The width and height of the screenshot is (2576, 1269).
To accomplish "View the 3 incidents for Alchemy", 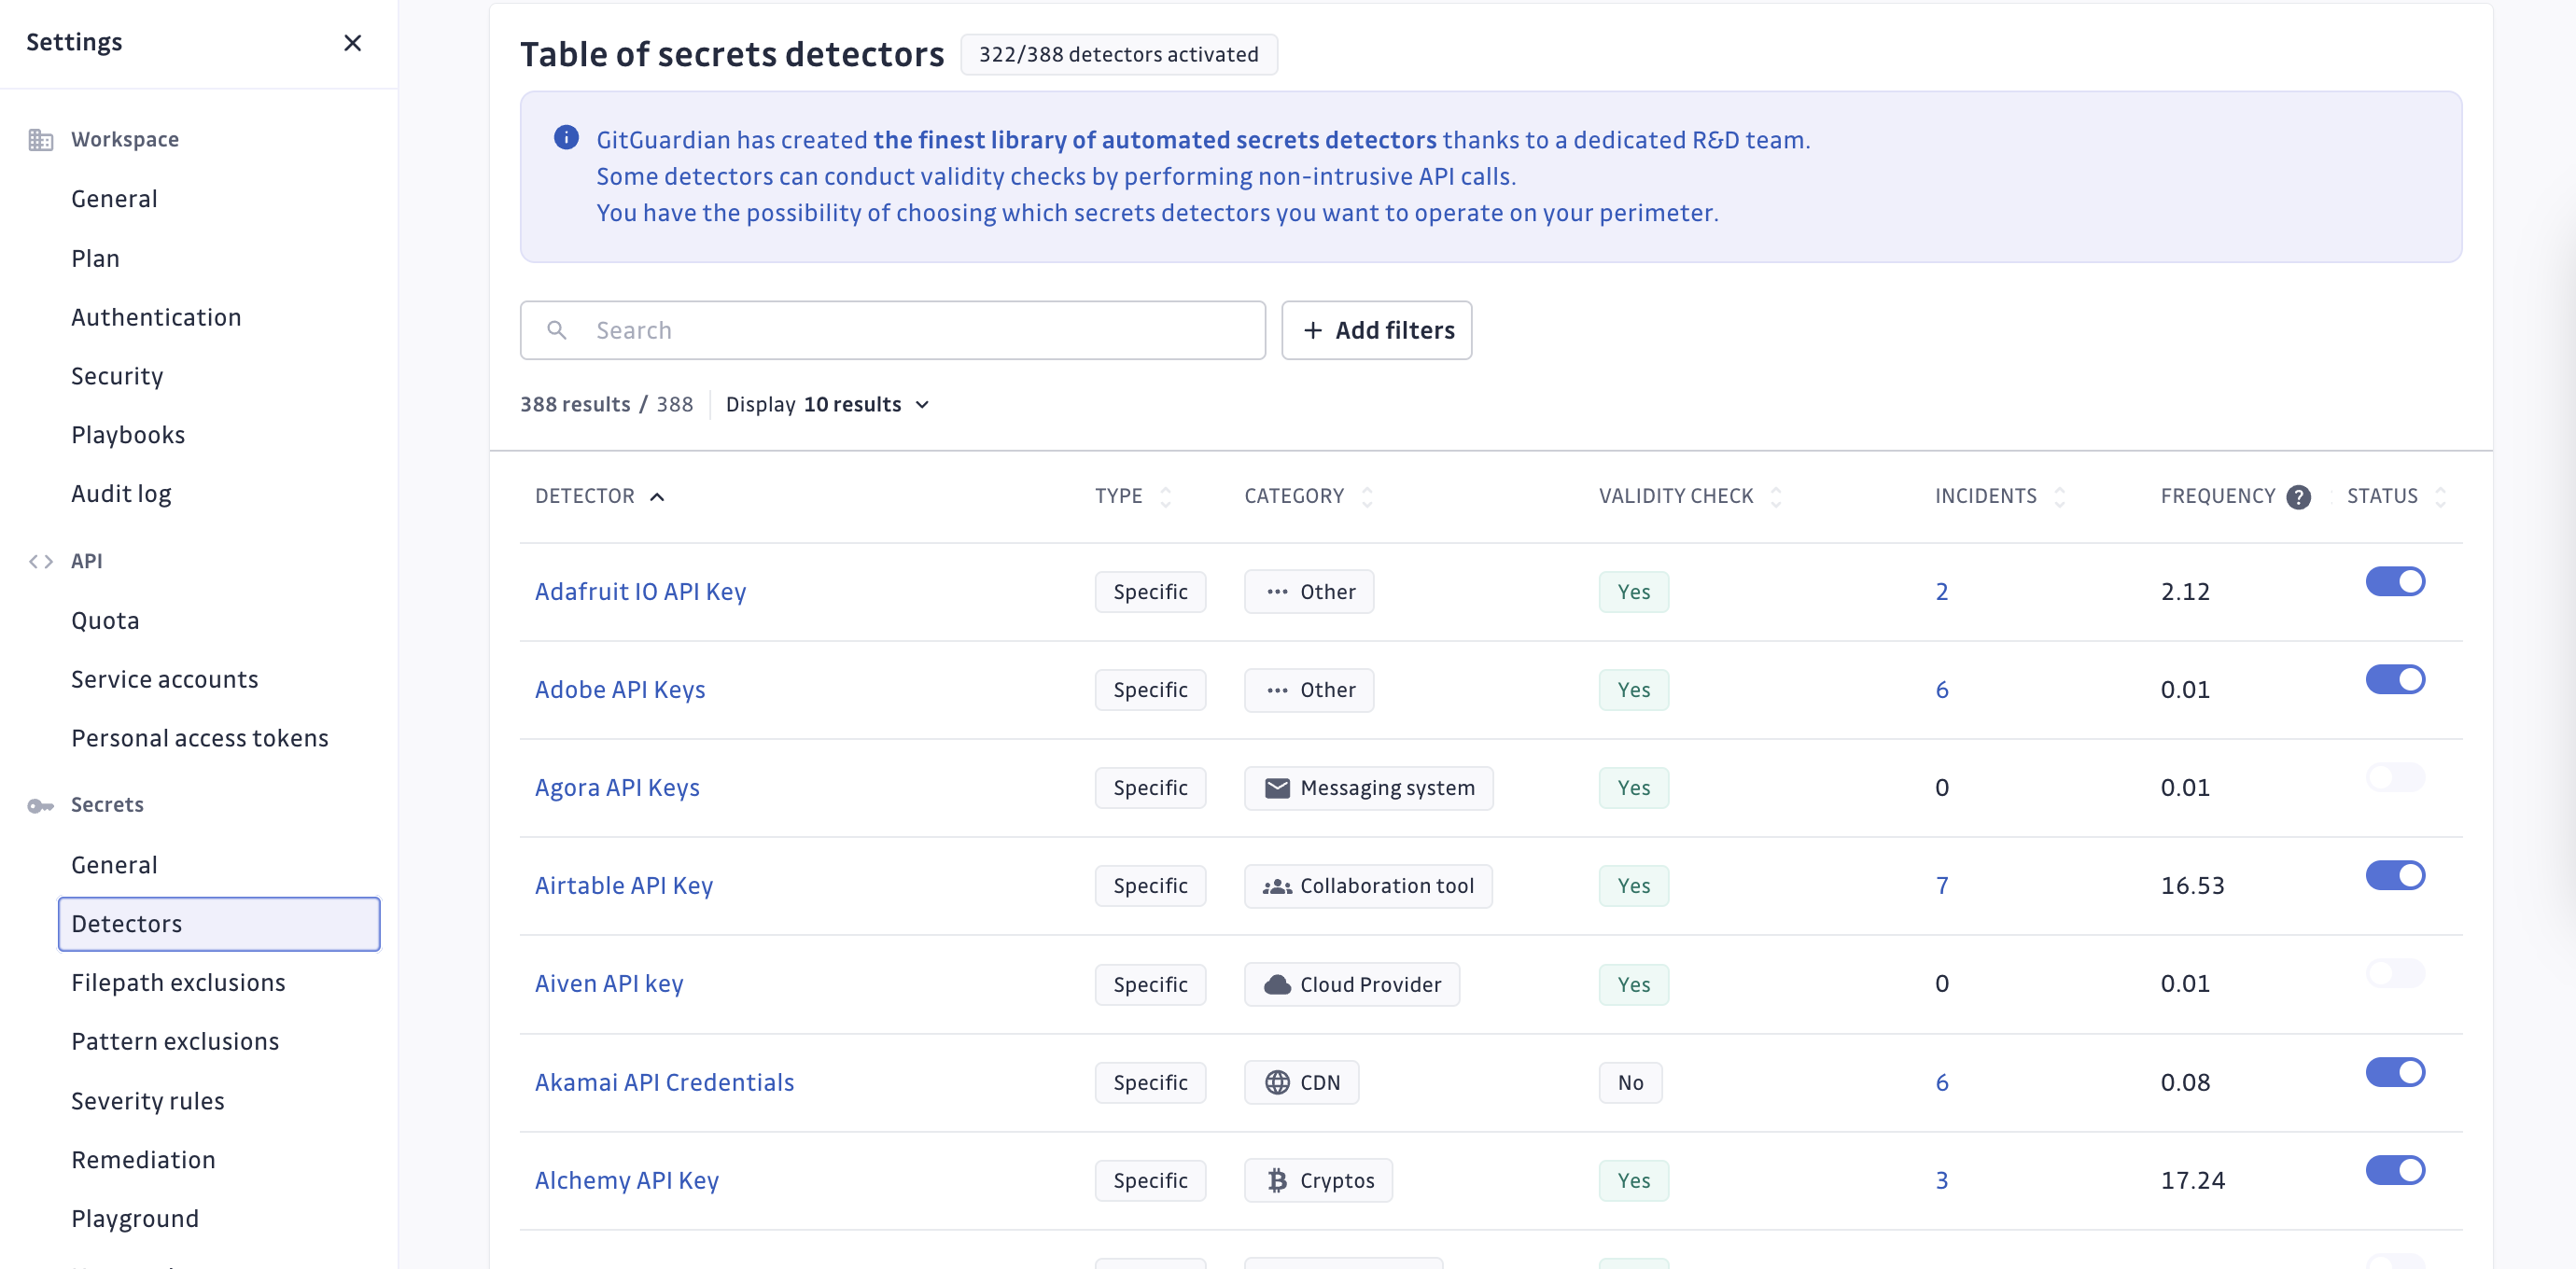I will point(1941,1181).
